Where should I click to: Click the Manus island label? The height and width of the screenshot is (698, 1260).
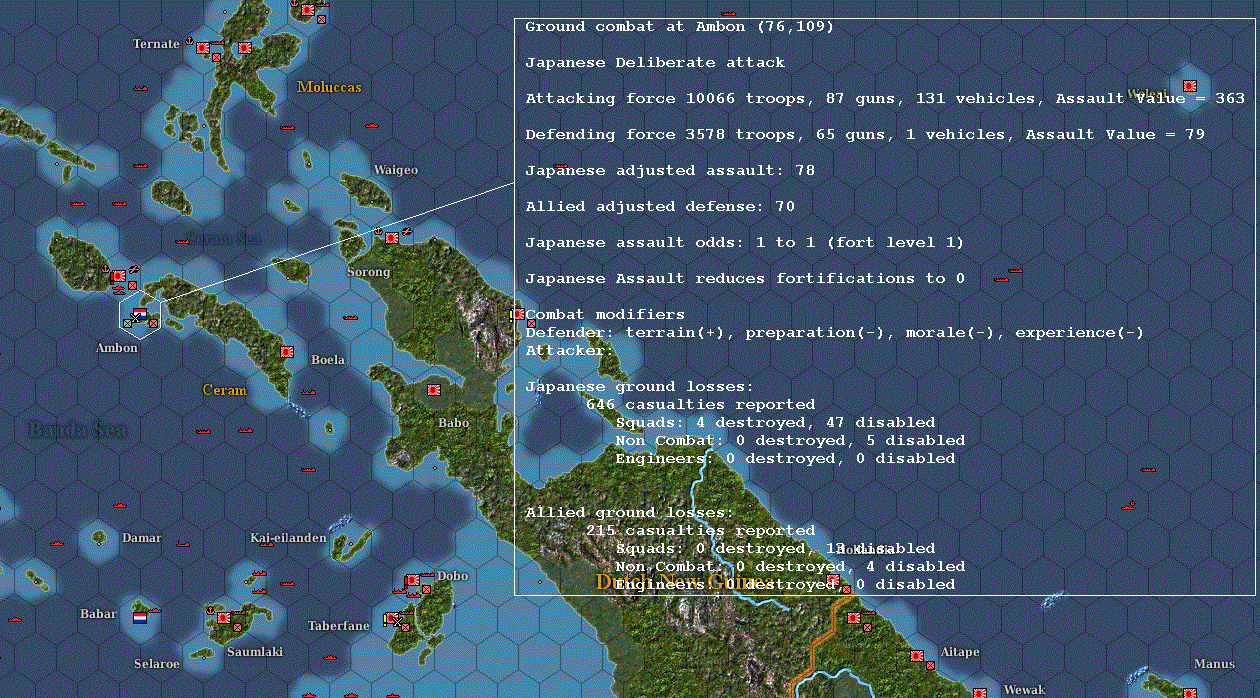point(1214,664)
